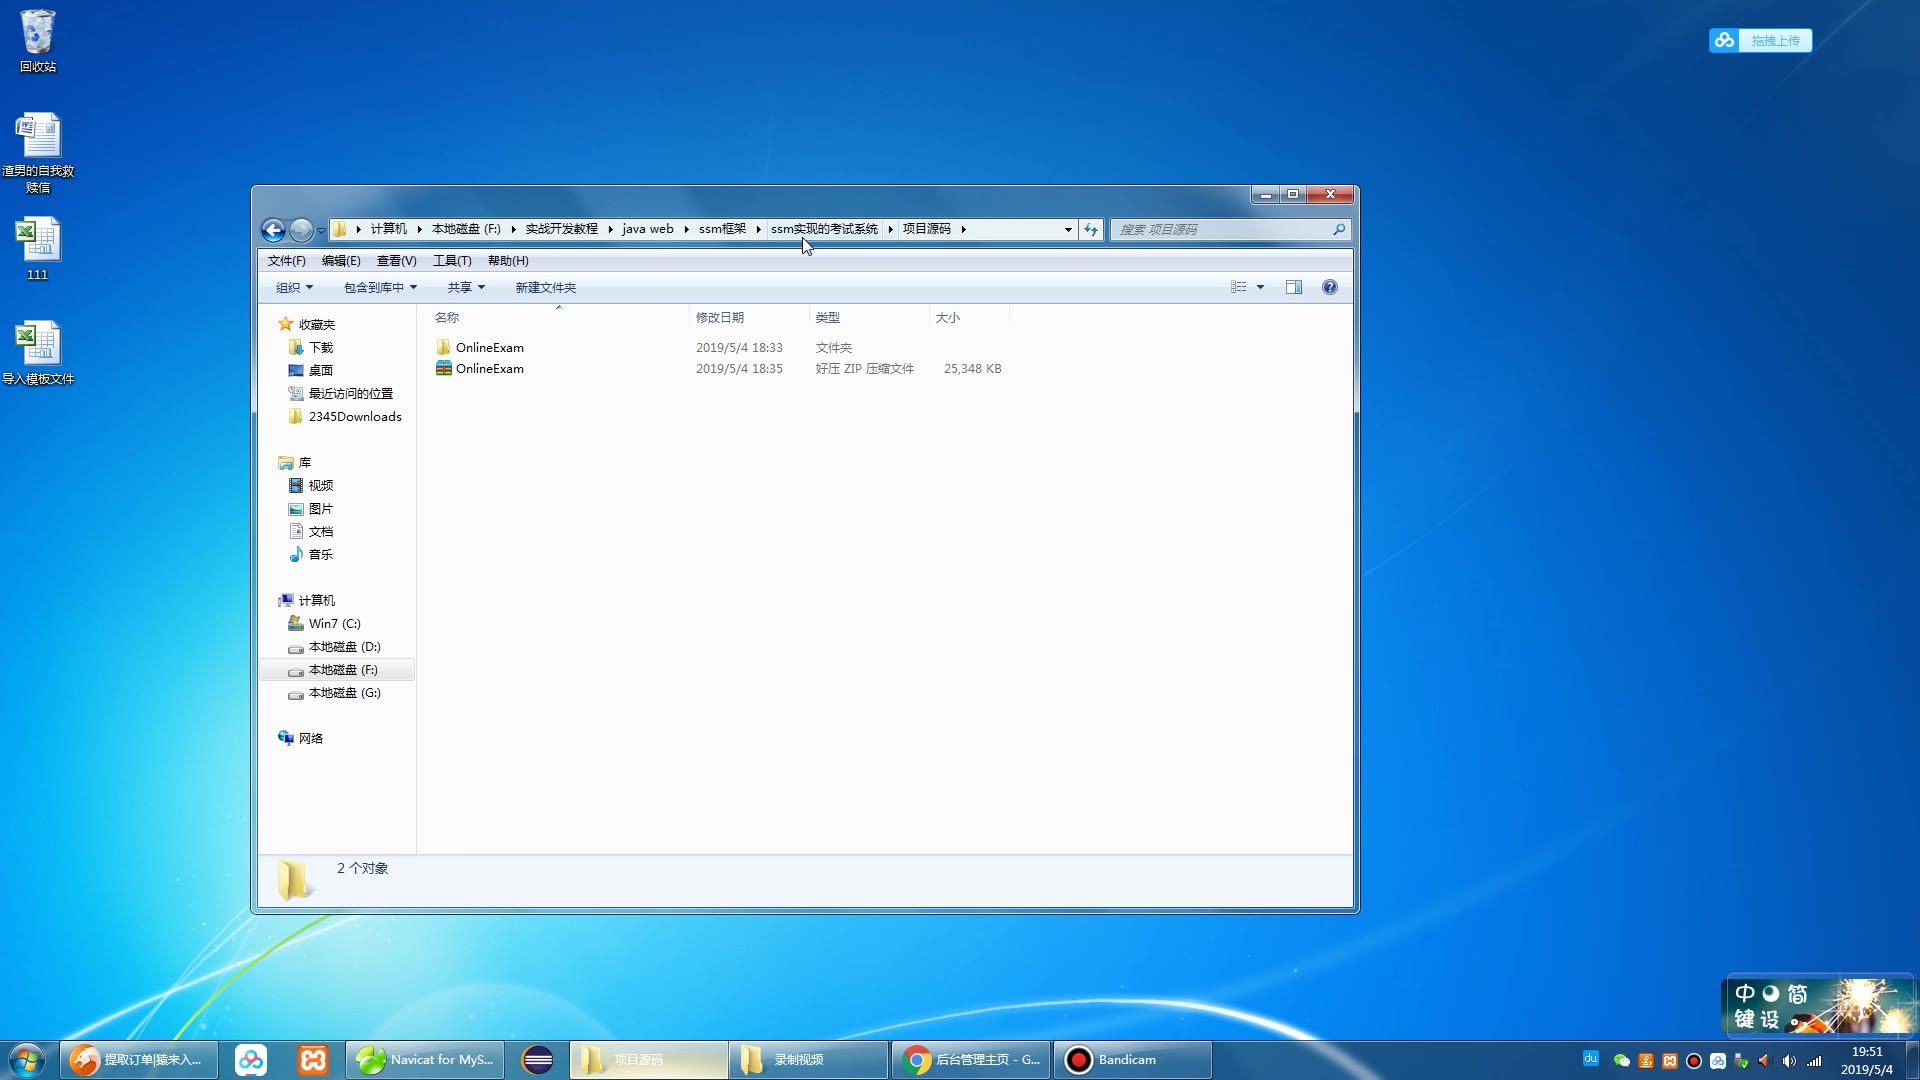Go back with the Explorer back arrow
Viewport: 1920px width, 1080px height.
pos(273,230)
